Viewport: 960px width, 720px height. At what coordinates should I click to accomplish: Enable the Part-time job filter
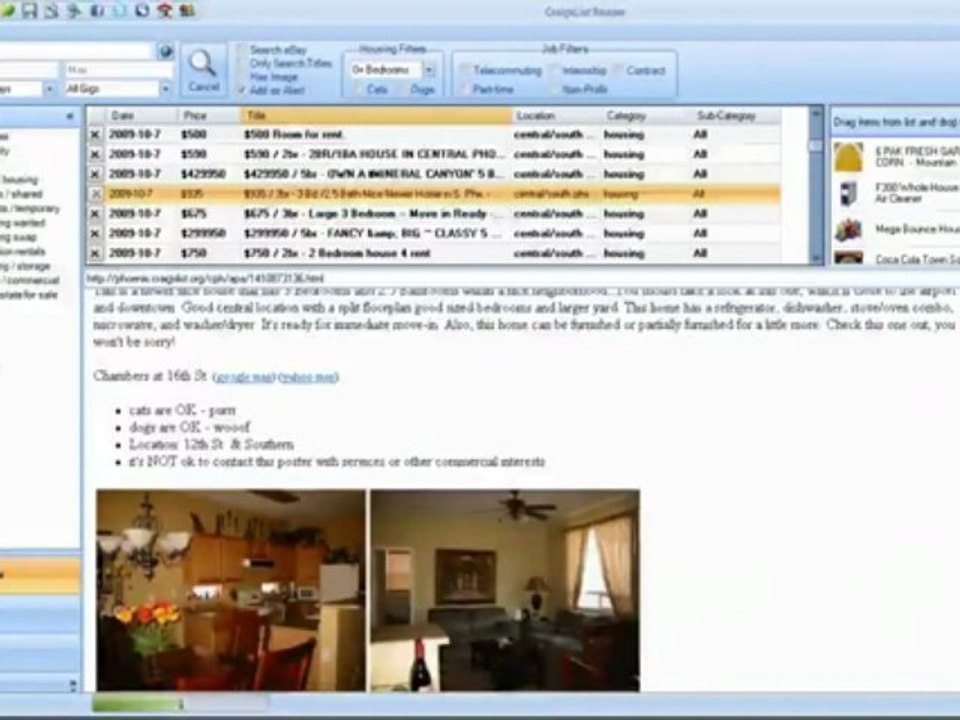click(x=465, y=89)
